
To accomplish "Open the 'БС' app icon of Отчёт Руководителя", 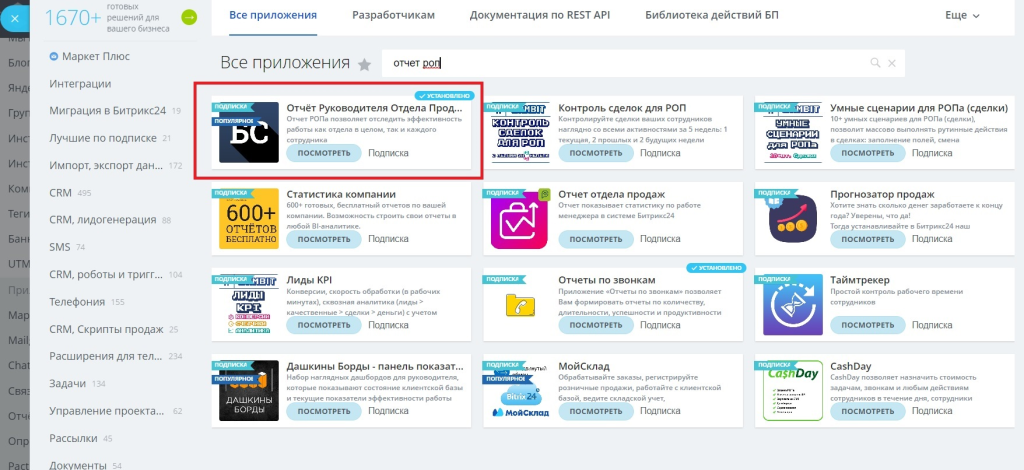I will tap(249, 133).
